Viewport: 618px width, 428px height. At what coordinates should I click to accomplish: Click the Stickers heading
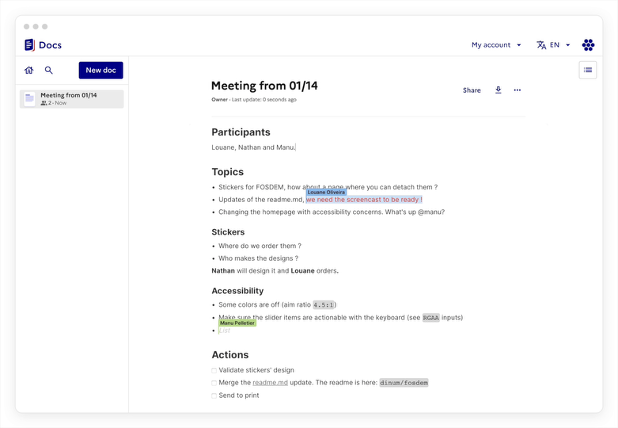tap(228, 232)
